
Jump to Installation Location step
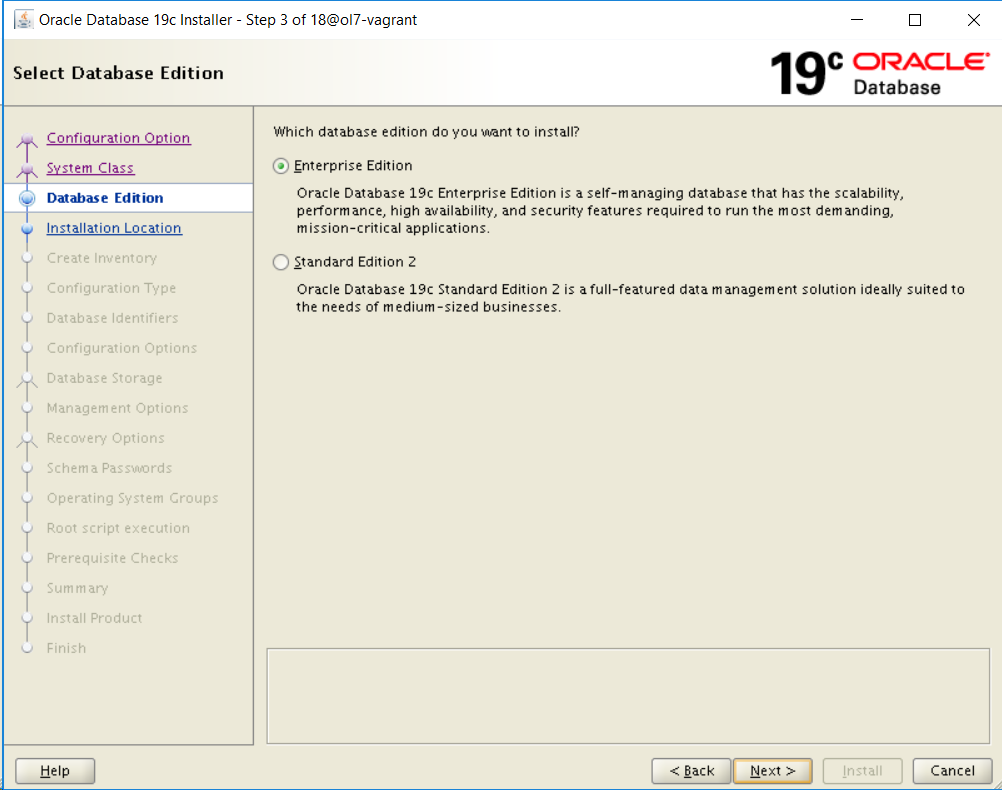pos(114,228)
